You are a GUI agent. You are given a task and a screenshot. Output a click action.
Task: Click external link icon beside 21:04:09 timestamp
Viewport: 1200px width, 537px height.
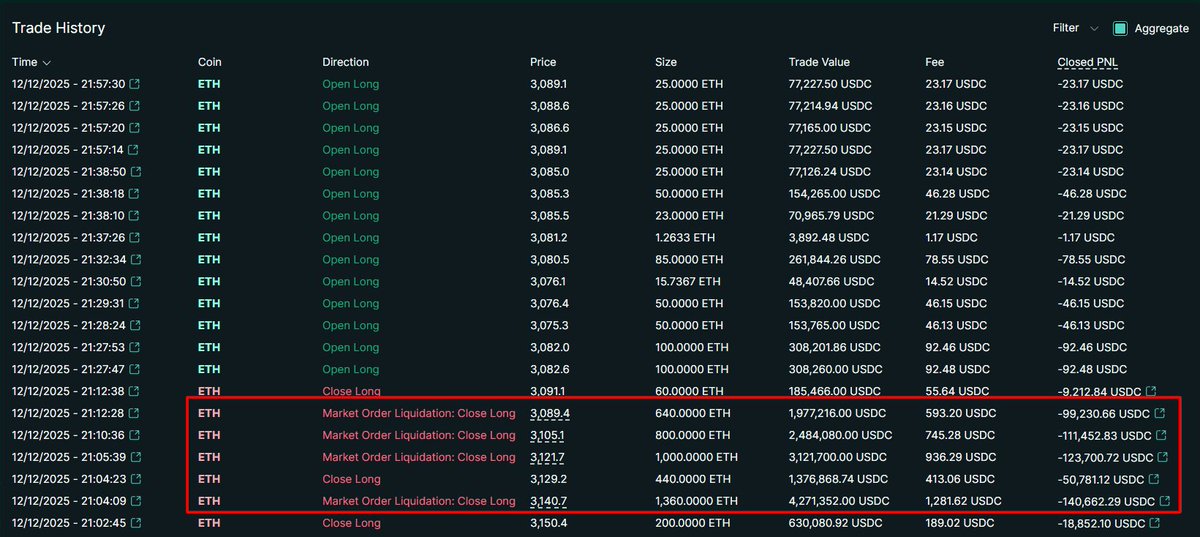135,501
